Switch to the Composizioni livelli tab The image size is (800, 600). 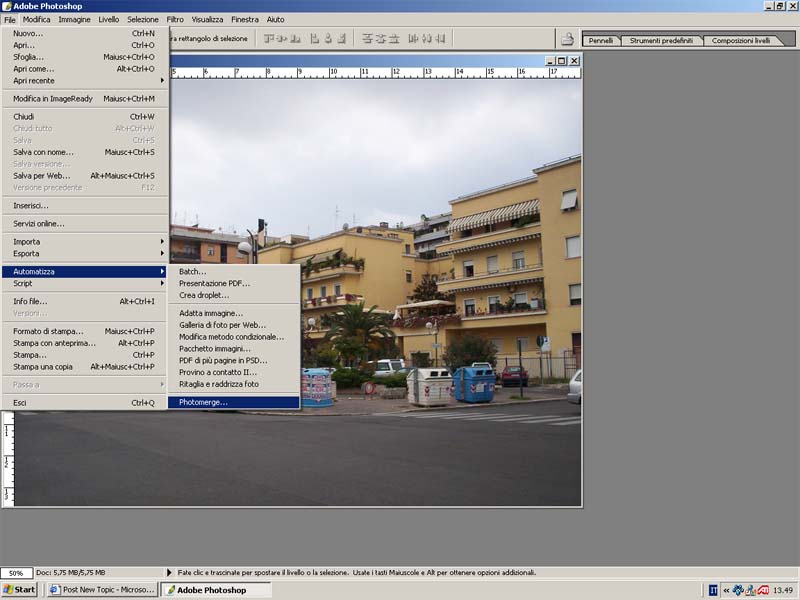(741, 41)
